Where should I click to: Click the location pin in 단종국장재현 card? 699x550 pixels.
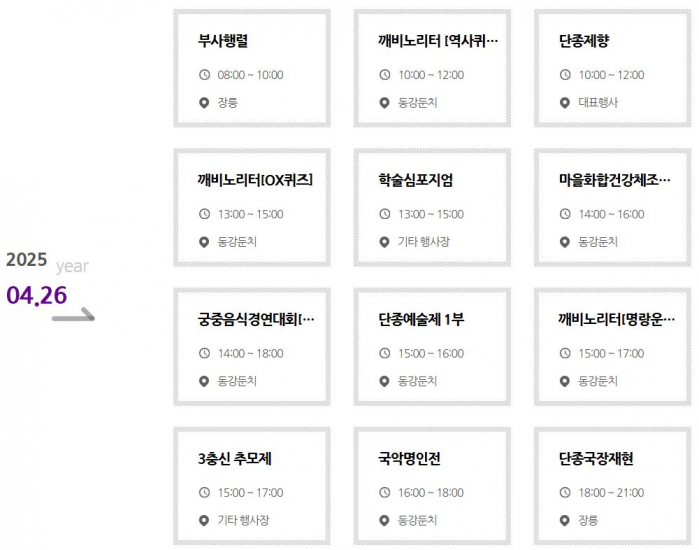(565, 521)
